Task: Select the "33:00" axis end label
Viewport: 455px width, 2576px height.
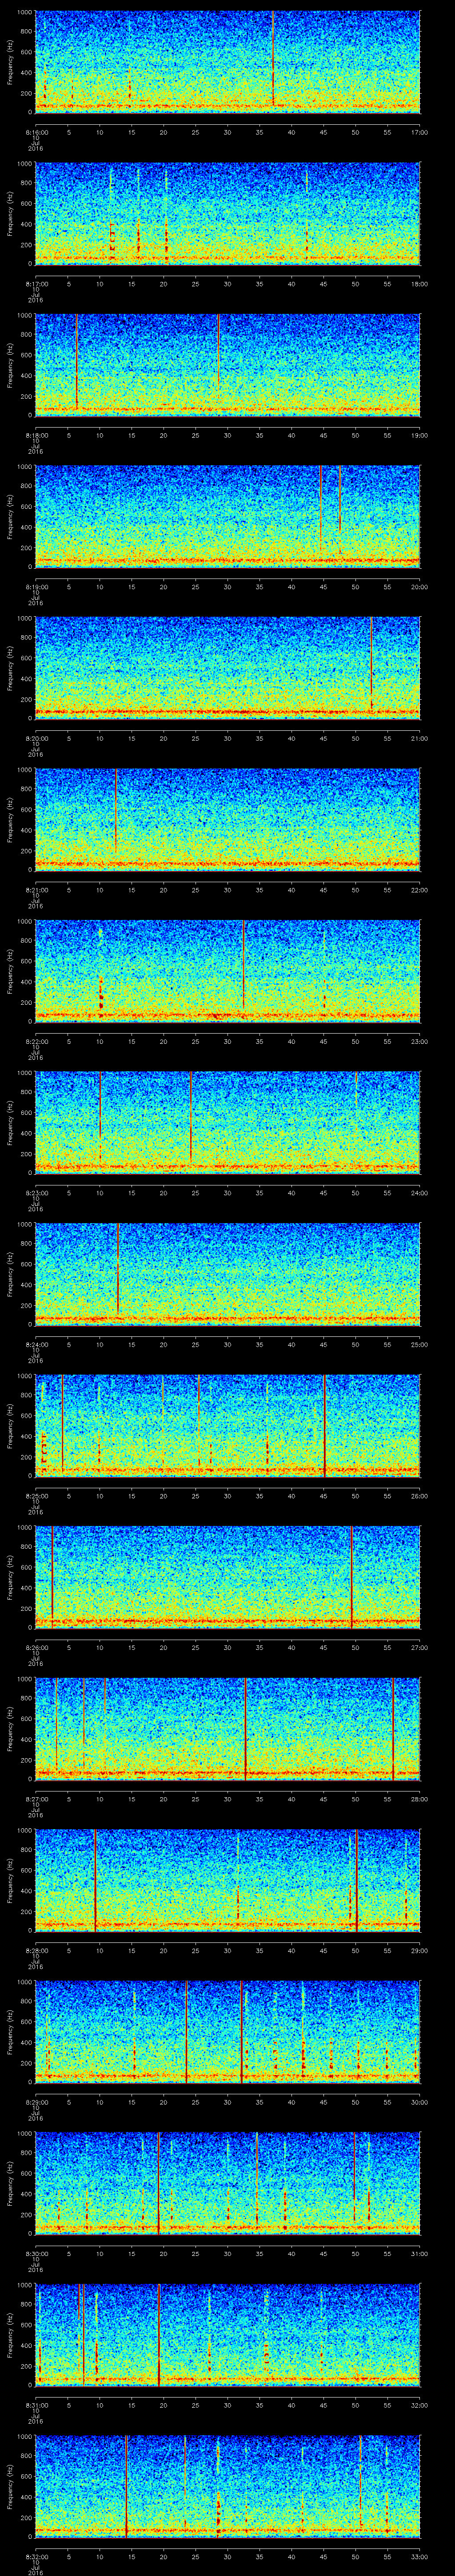Action: (420, 2558)
